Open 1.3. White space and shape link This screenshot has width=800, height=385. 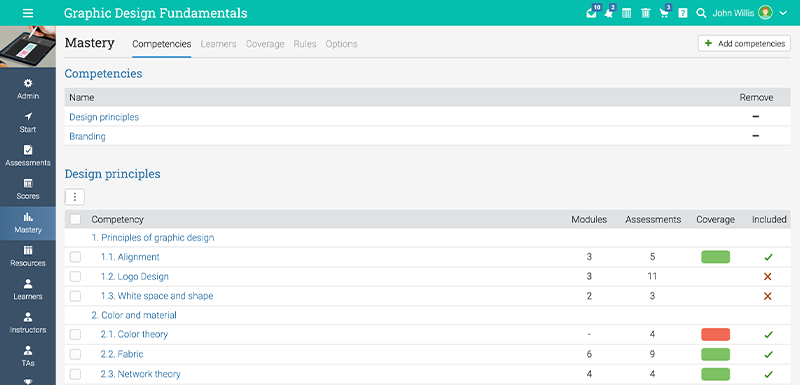tap(157, 296)
